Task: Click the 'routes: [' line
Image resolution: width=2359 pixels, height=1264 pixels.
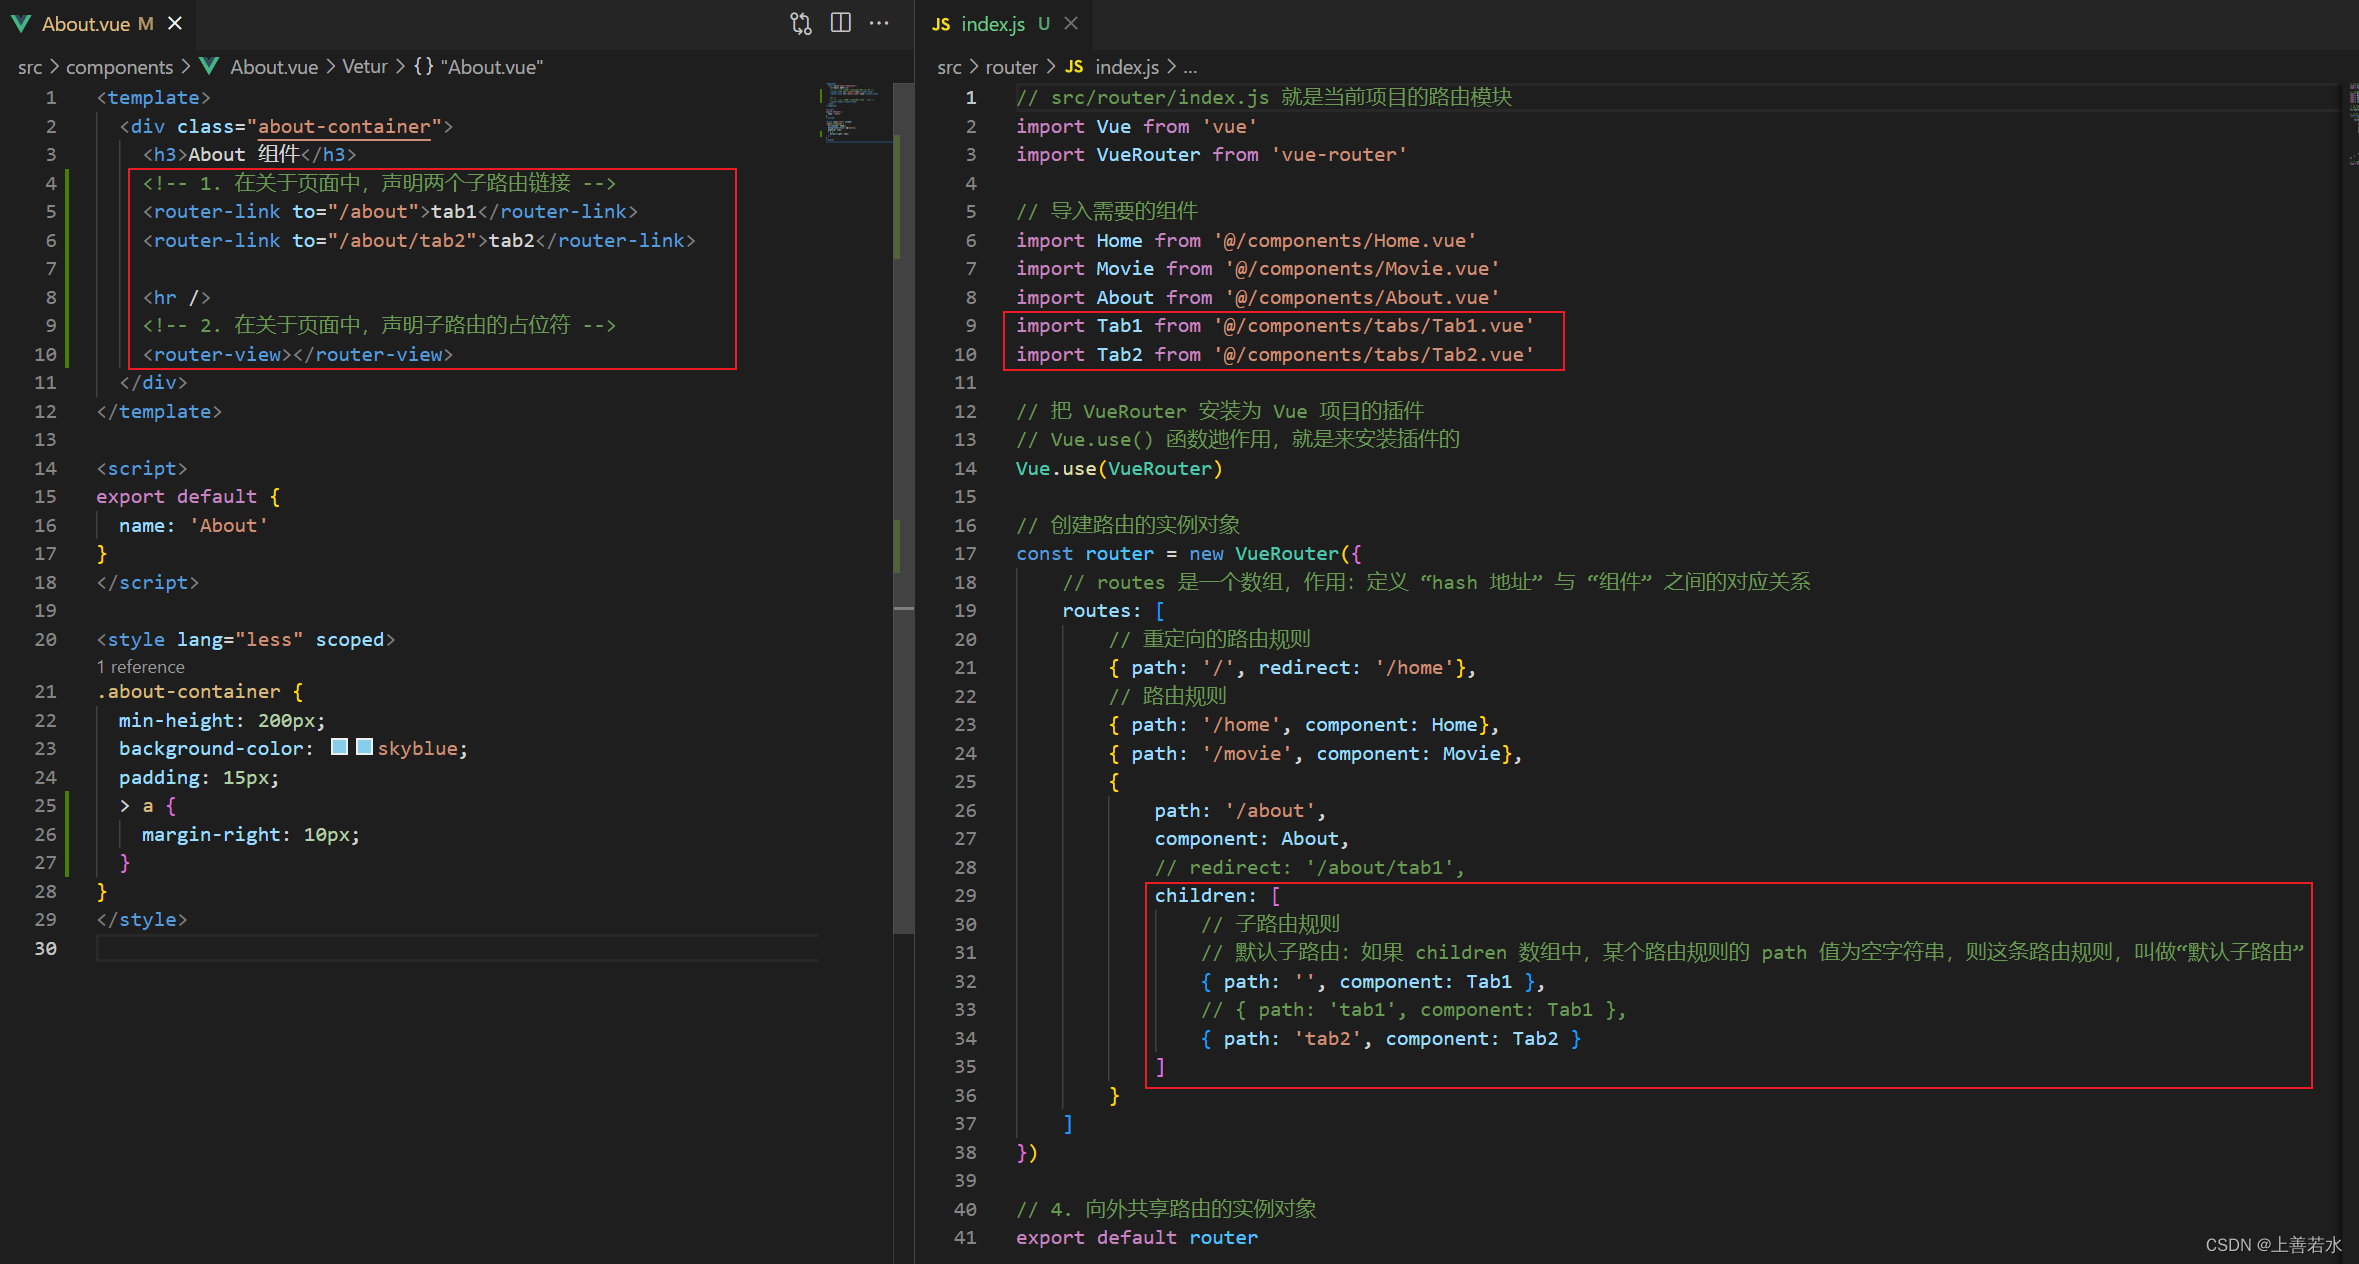Action: coord(1113,610)
